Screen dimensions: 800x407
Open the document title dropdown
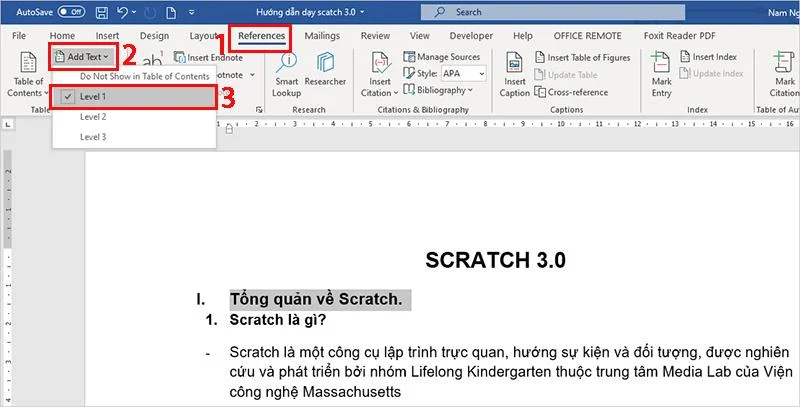tap(363, 12)
